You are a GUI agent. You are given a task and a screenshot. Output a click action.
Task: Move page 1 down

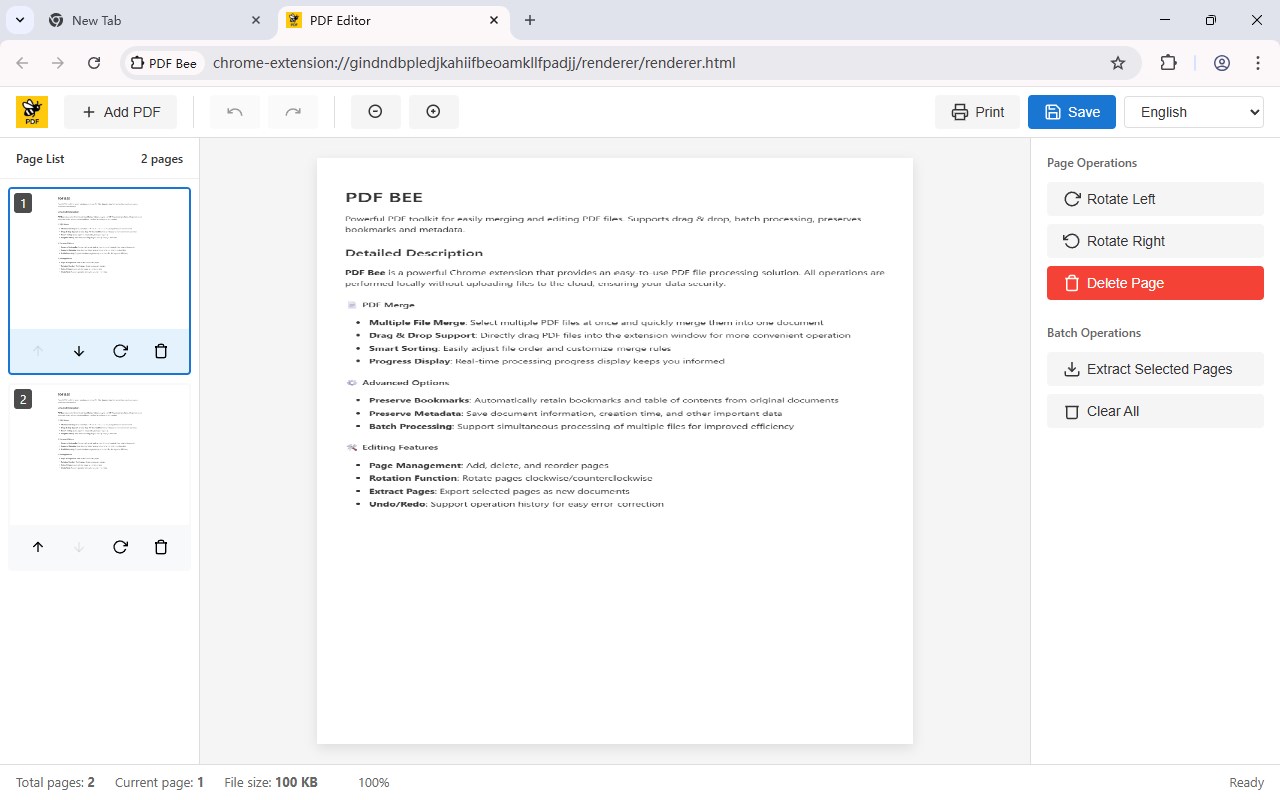tap(79, 351)
